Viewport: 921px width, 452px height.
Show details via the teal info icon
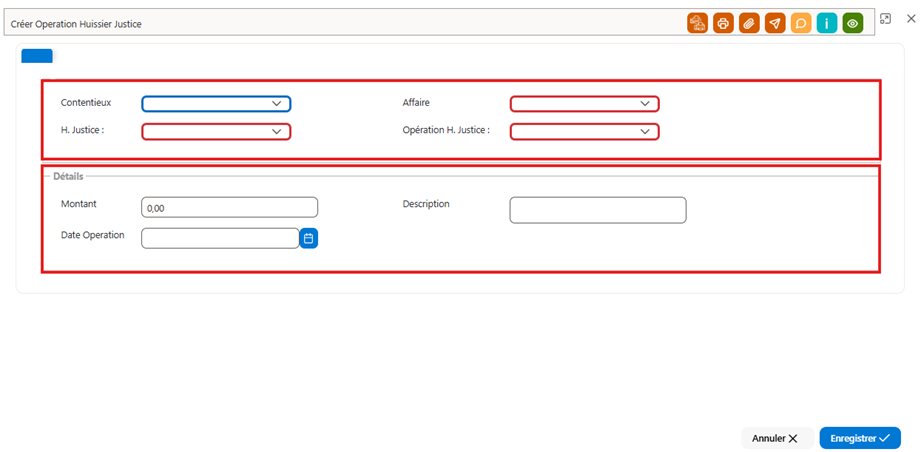(x=826, y=23)
